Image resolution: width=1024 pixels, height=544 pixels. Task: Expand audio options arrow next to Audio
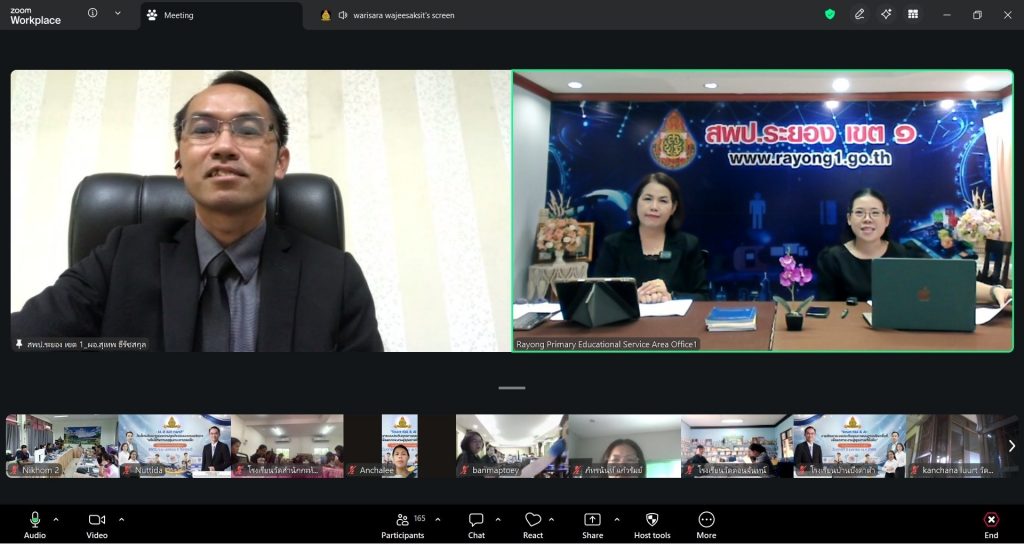[56, 519]
